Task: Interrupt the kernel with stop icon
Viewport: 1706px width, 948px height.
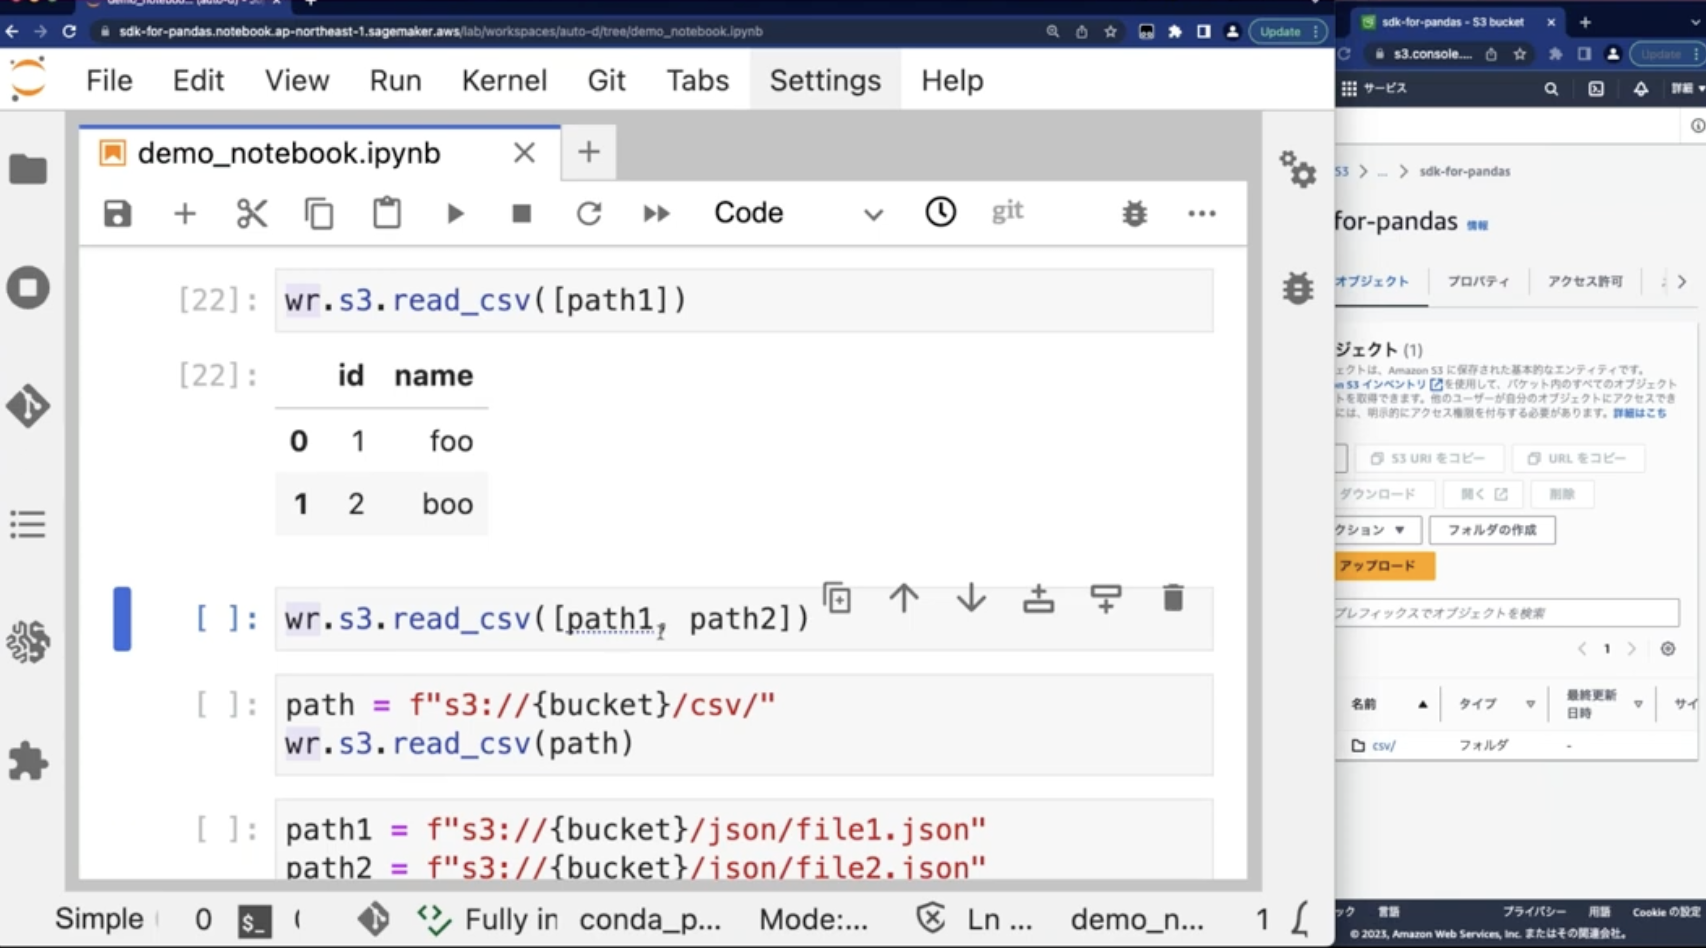Action: pos(521,213)
